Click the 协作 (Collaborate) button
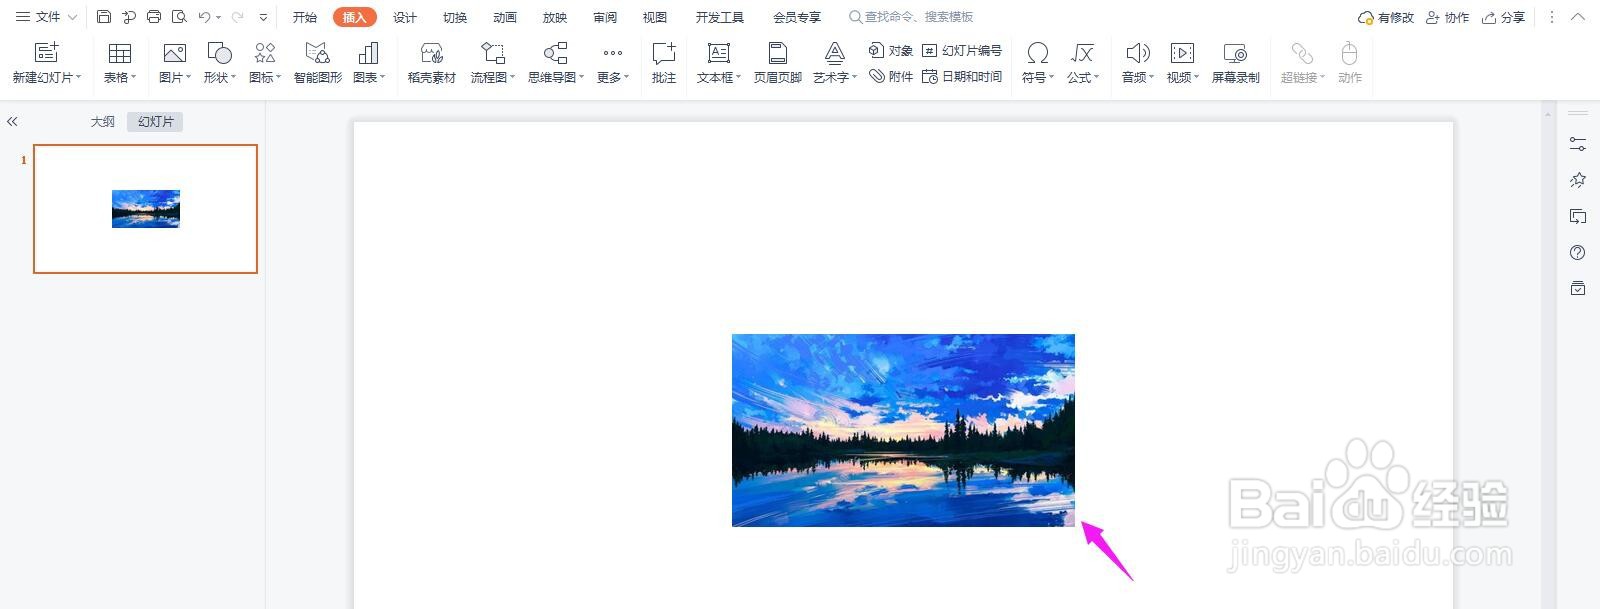This screenshot has height=609, width=1600. 1447,17
